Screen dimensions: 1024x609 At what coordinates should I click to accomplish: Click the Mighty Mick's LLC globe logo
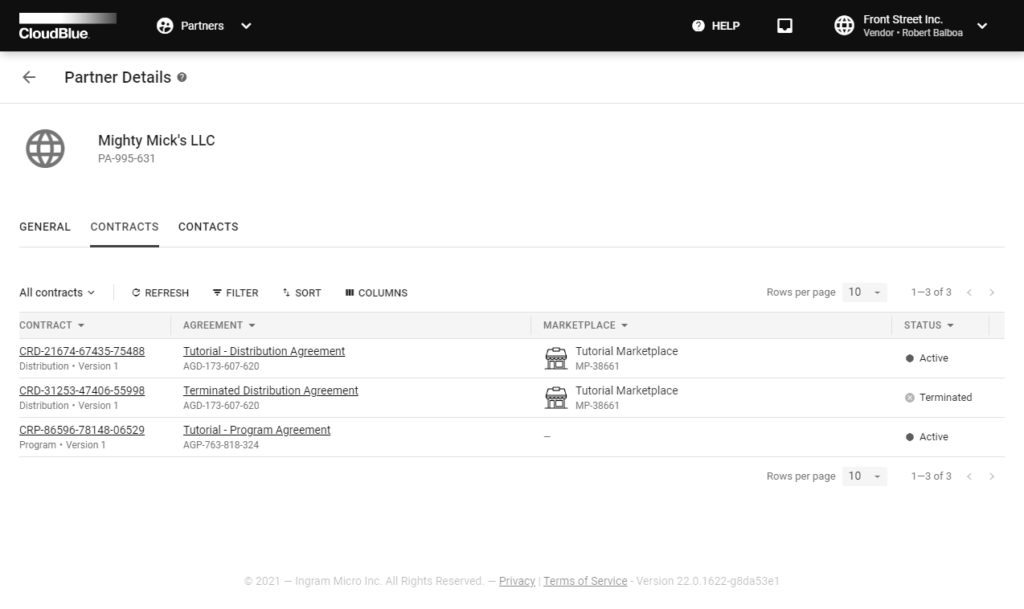[45, 149]
